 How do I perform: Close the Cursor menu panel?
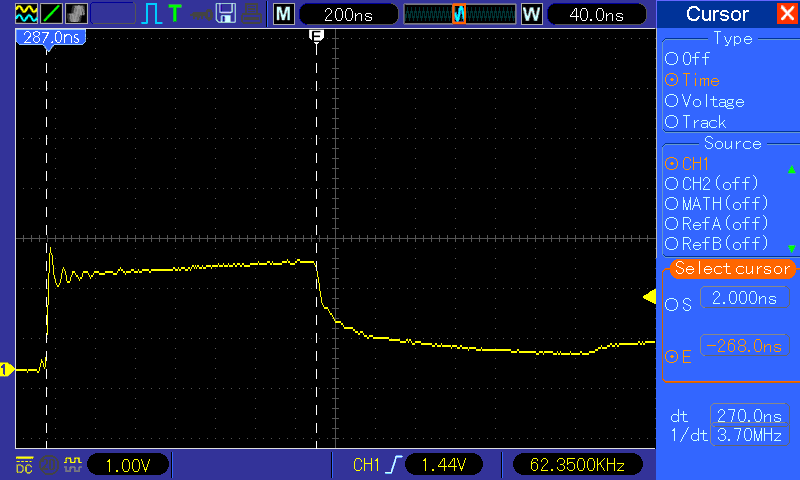click(787, 14)
